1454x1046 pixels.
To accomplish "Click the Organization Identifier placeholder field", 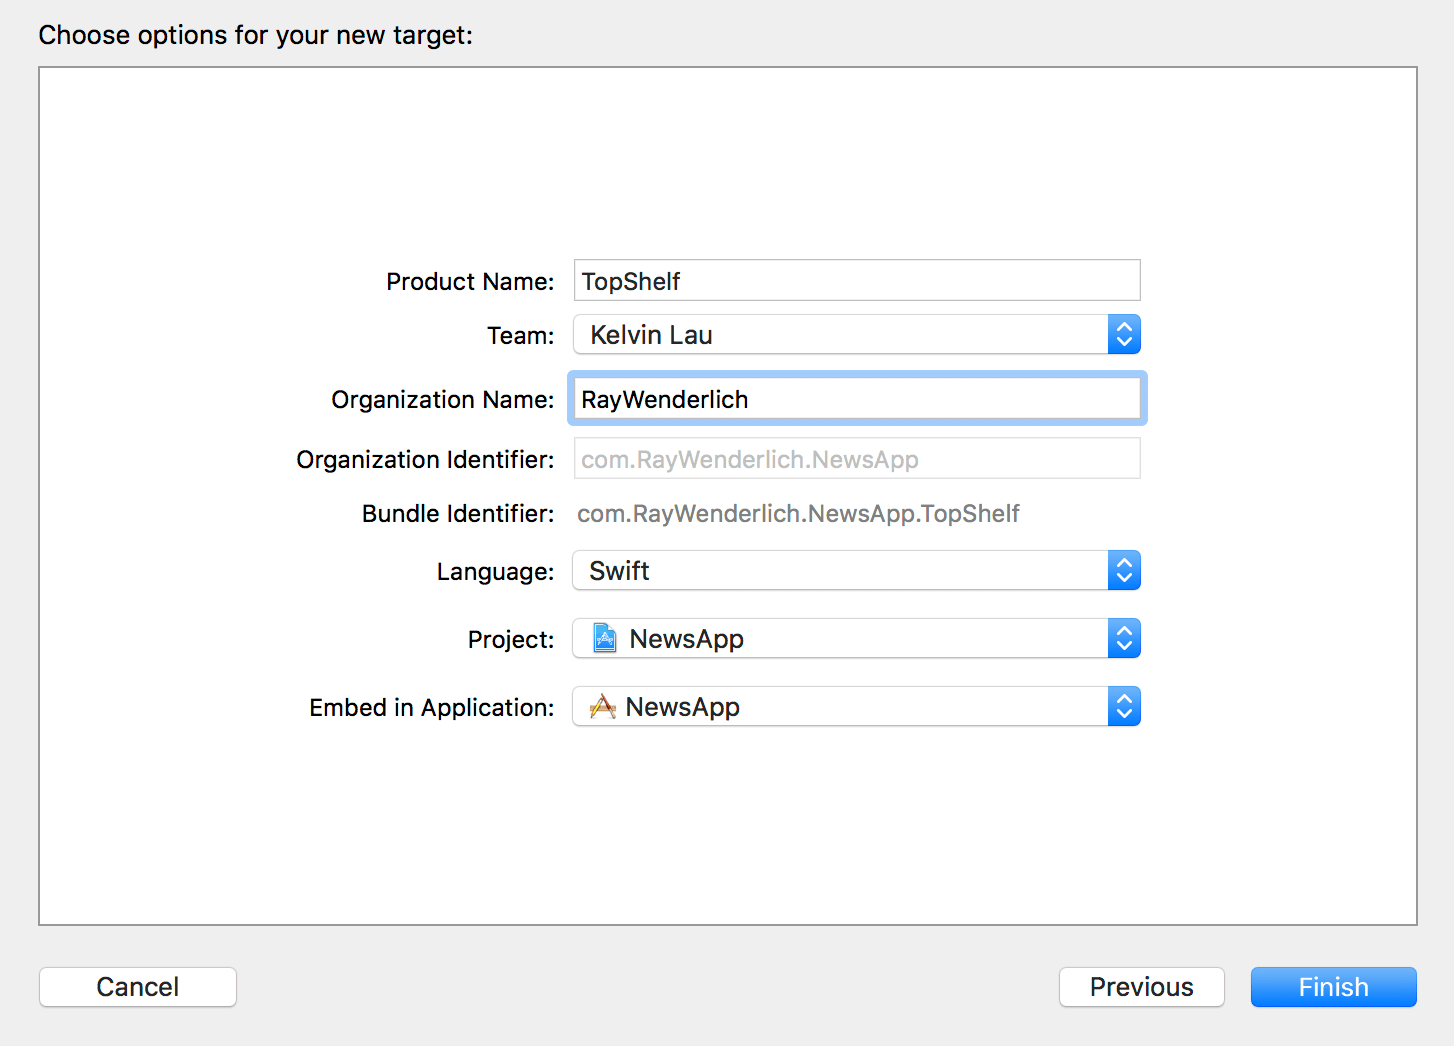I will click(856, 458).
